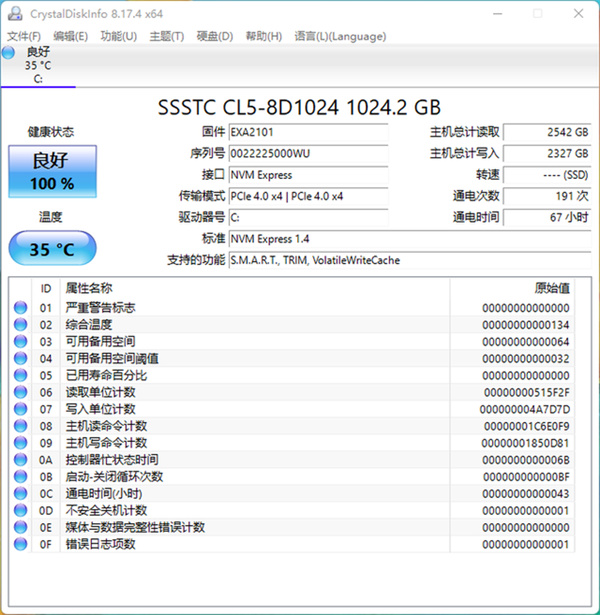The width and height of the screenshot is (600, 615).
Task: Select the 不安全关机计数 attribute row
Action: tap(292, 510)
